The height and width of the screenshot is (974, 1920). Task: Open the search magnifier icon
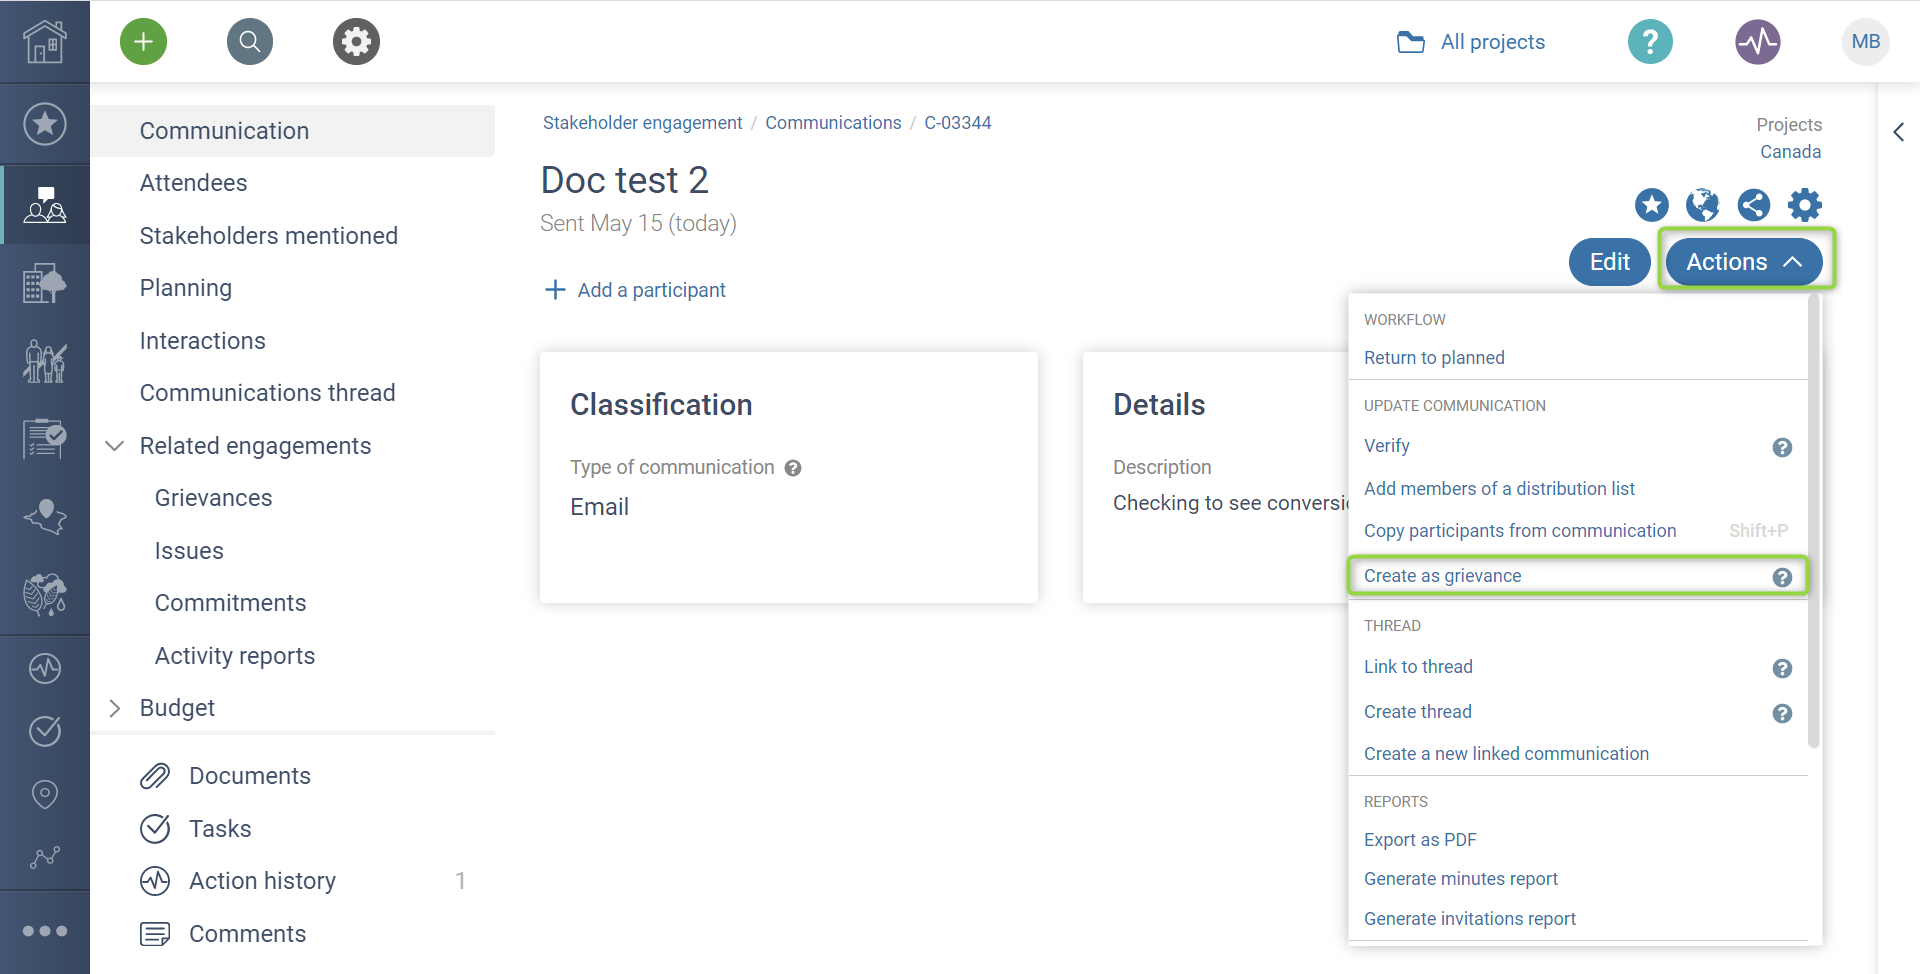(x=250, y=42)
